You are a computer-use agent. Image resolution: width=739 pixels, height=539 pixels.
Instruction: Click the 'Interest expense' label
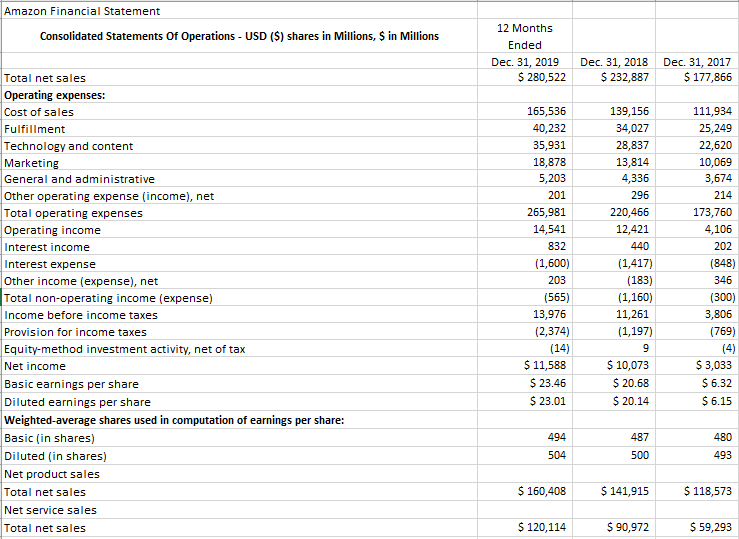click(x=49, y=264)
